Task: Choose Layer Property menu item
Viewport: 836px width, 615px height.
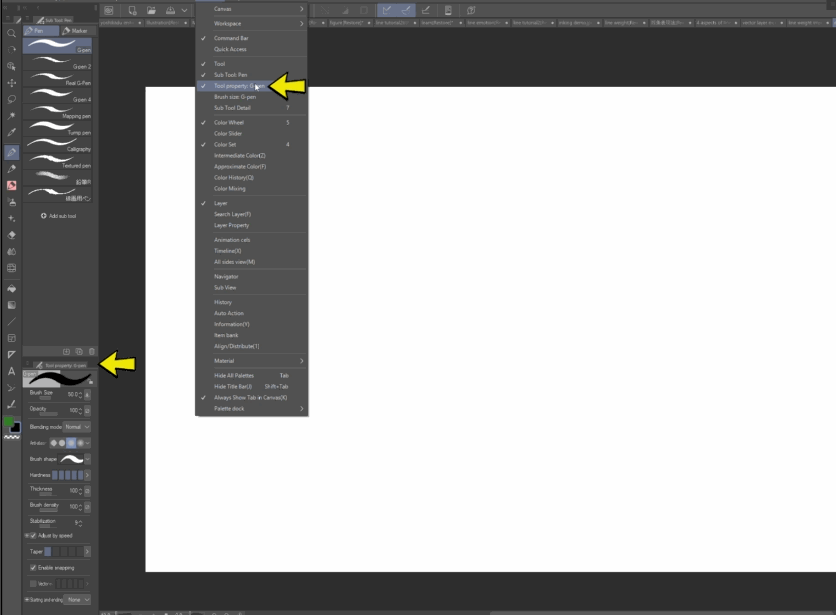Action: 252,225
